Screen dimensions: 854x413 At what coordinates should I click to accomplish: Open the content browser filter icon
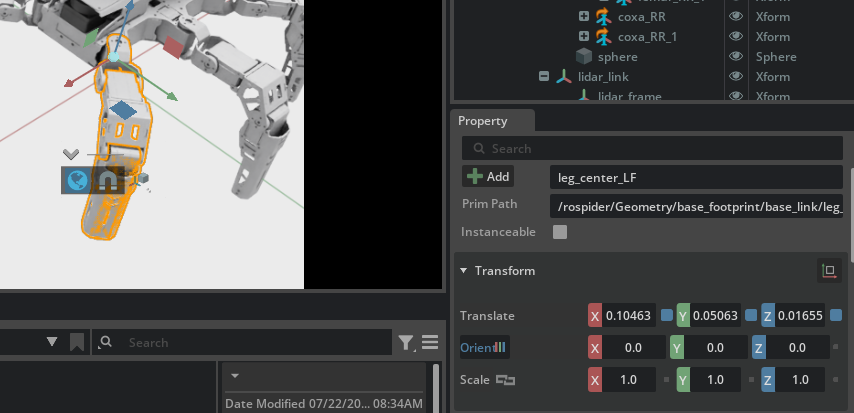(406, 342)
